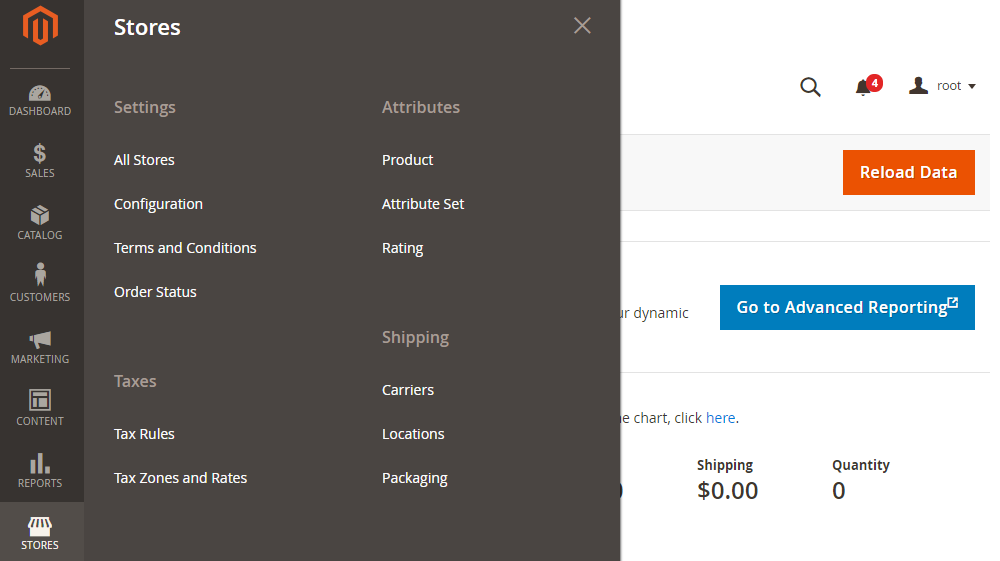Open Order Status settings
Screen dimensions: 1000x561
[155, 292]
